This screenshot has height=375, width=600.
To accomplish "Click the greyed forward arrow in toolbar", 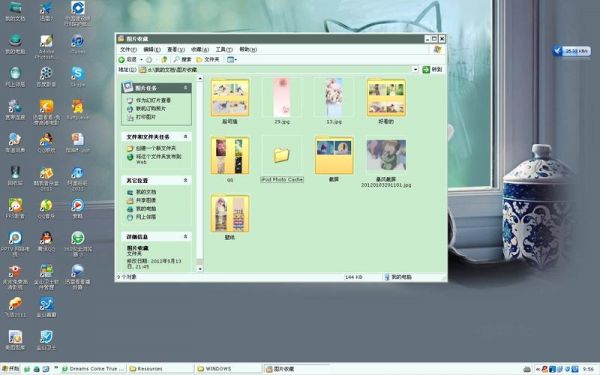I will (150, 60).
